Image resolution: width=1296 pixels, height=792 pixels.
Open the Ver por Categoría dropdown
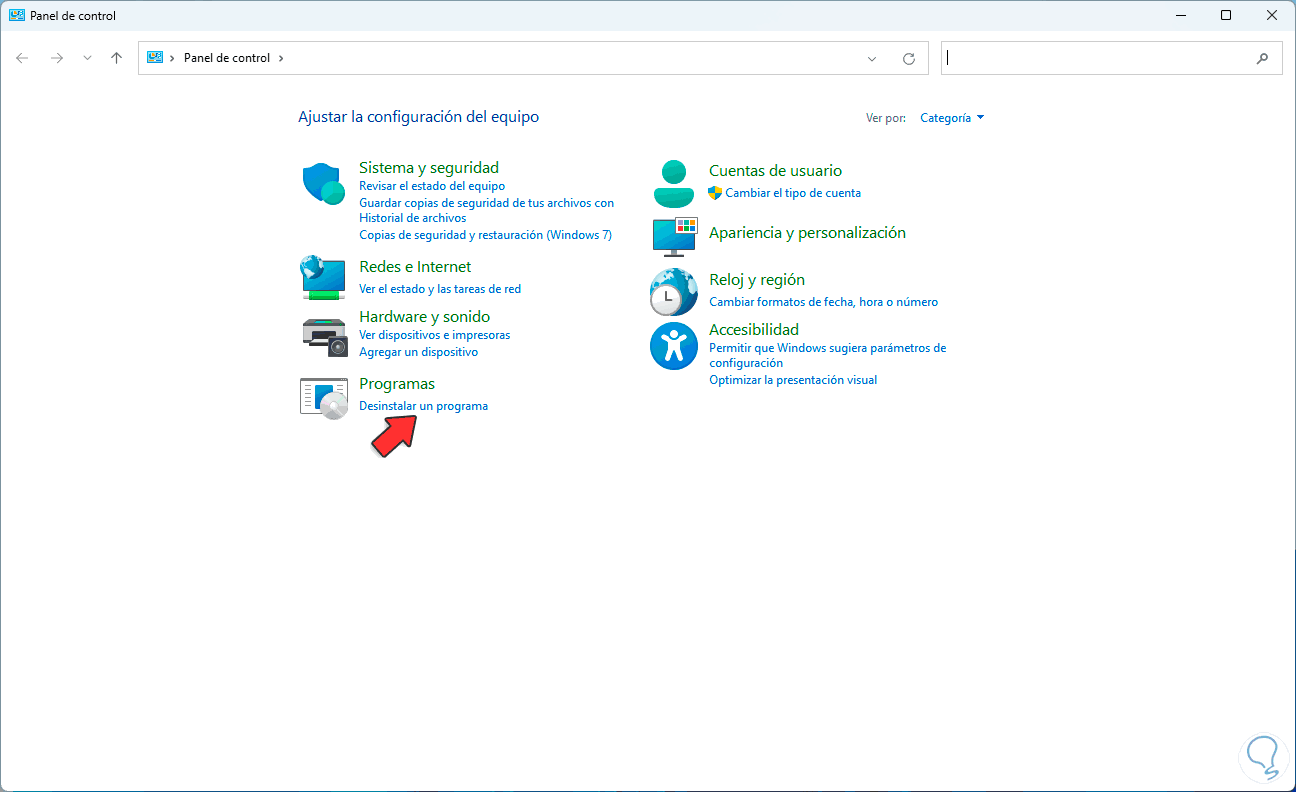point(952,118)
